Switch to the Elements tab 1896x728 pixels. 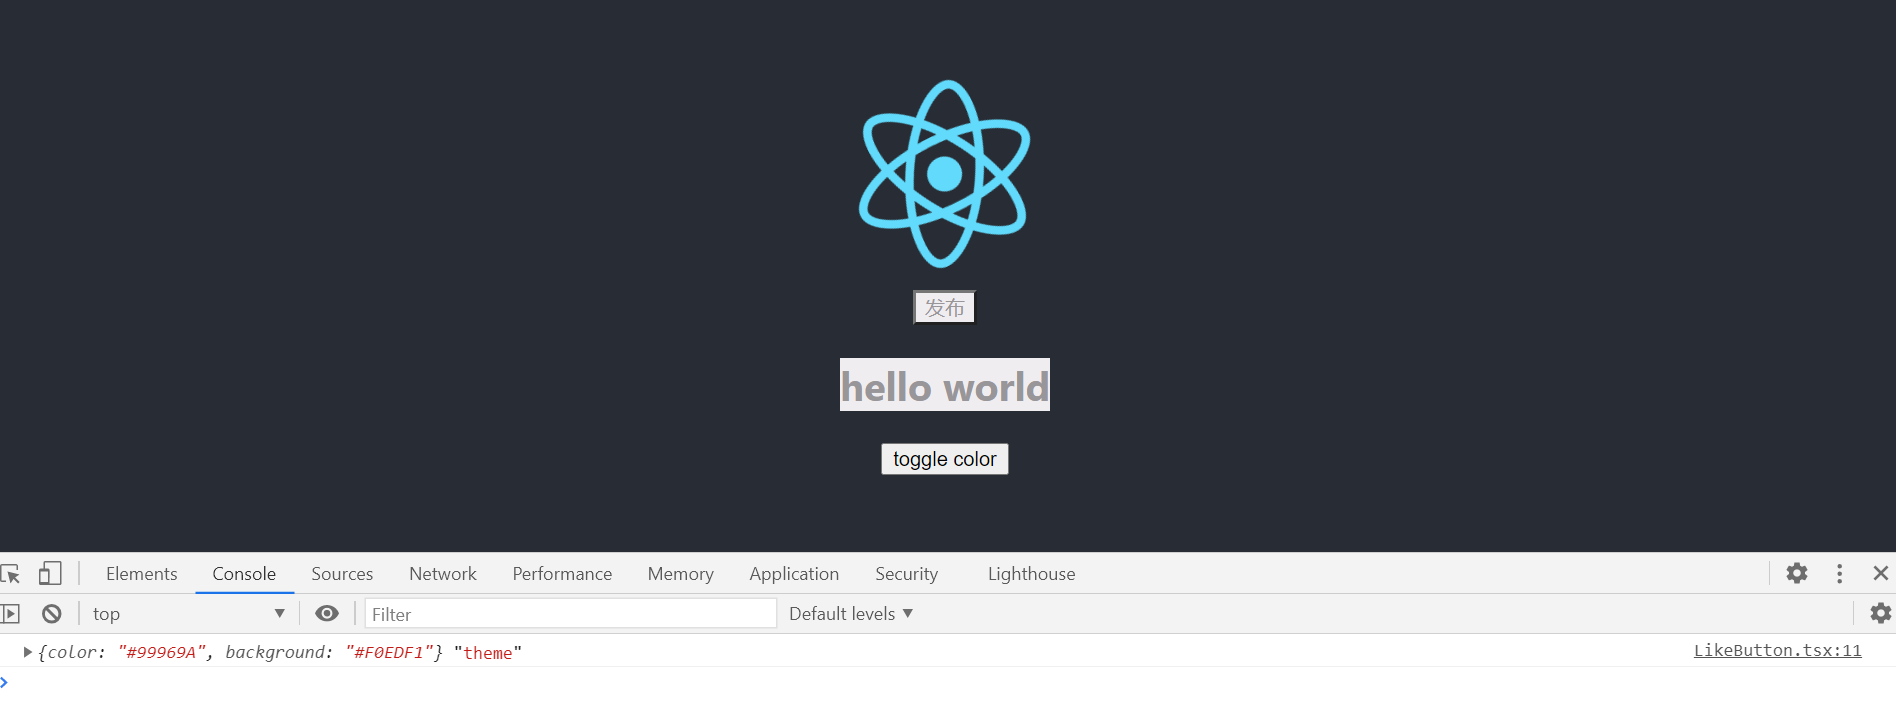coord(142,574)
